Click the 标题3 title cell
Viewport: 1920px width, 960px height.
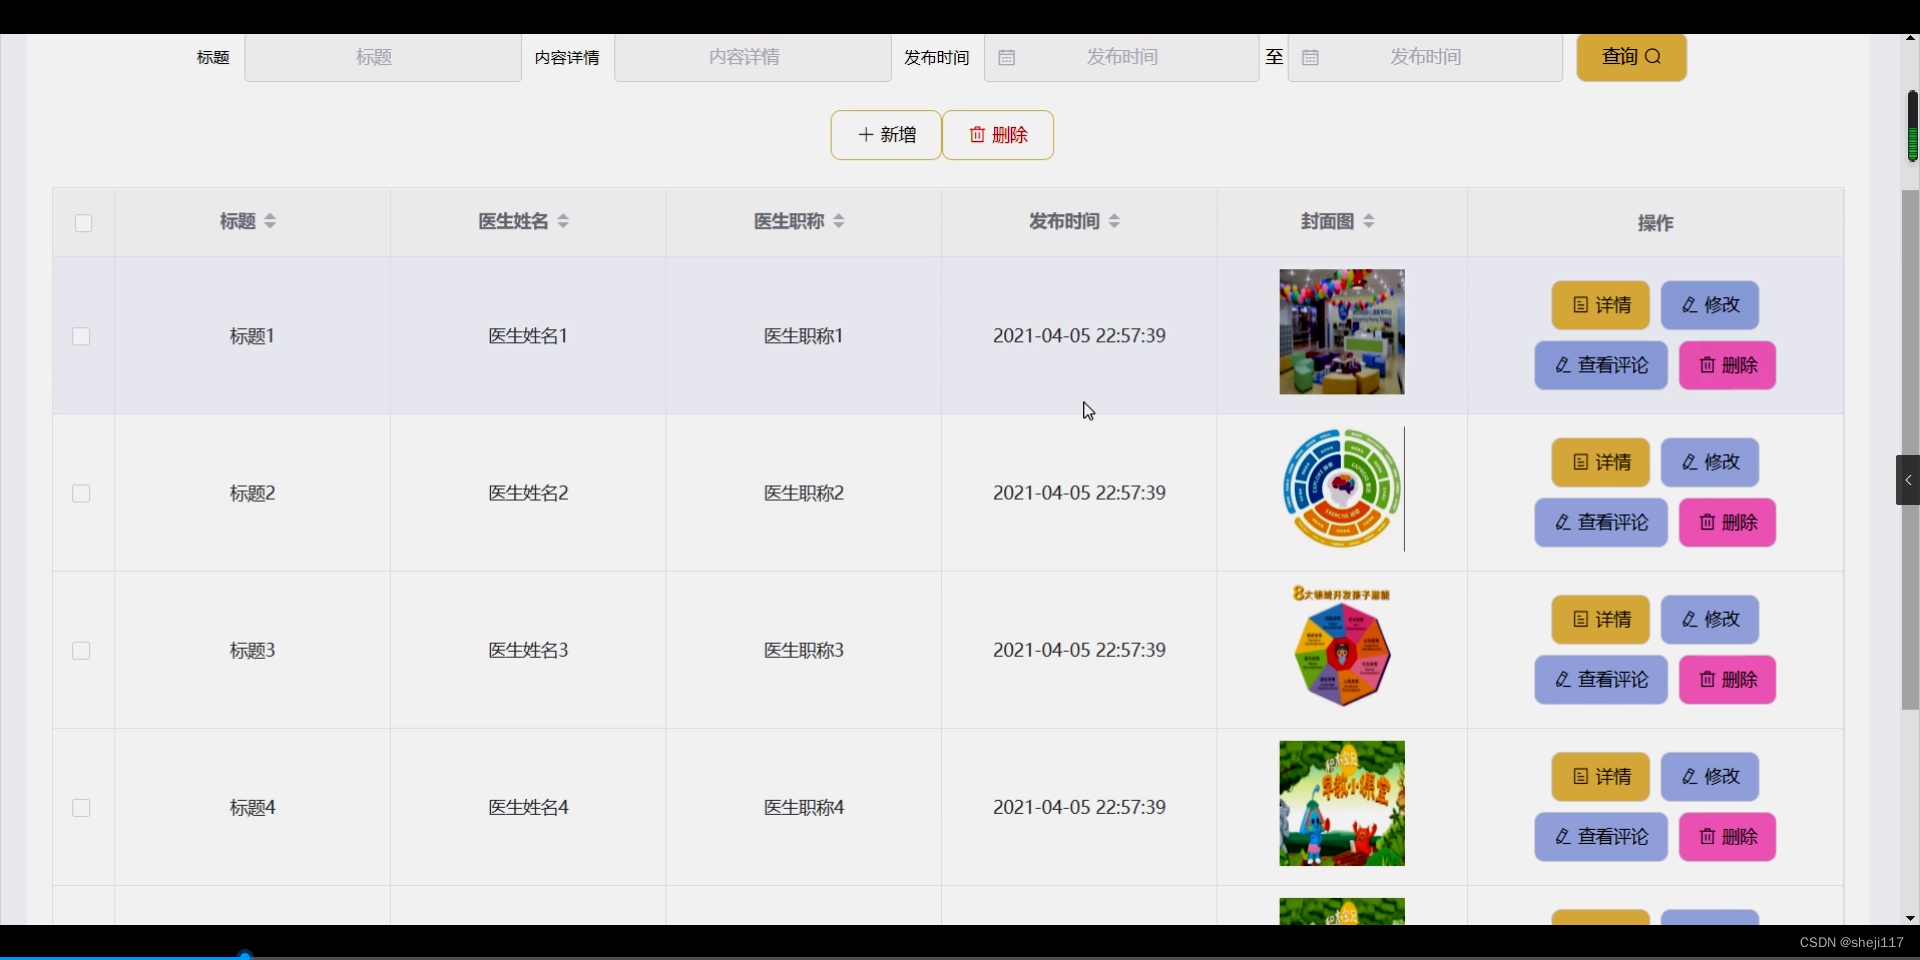[x=252, y=650]
